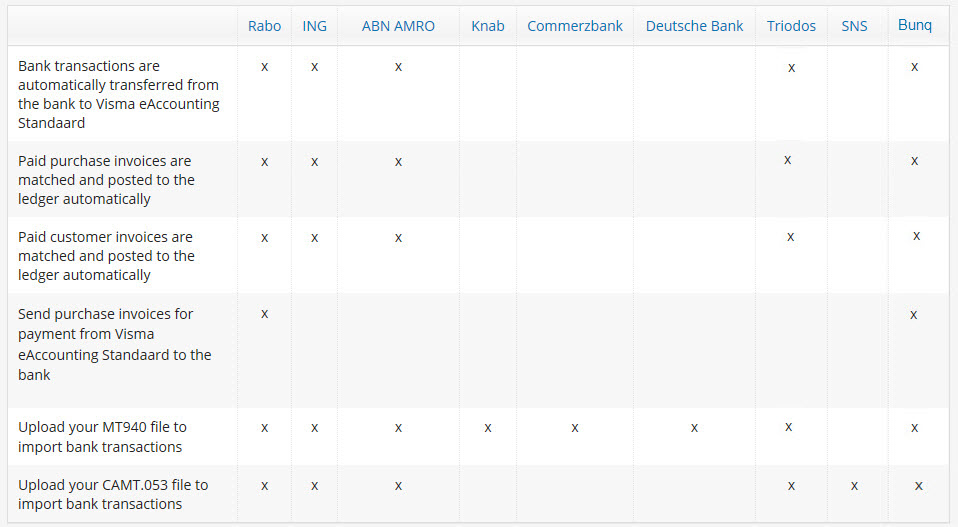
Task: Click Rabo's x in send purchase invoices row
Action: 264,314
